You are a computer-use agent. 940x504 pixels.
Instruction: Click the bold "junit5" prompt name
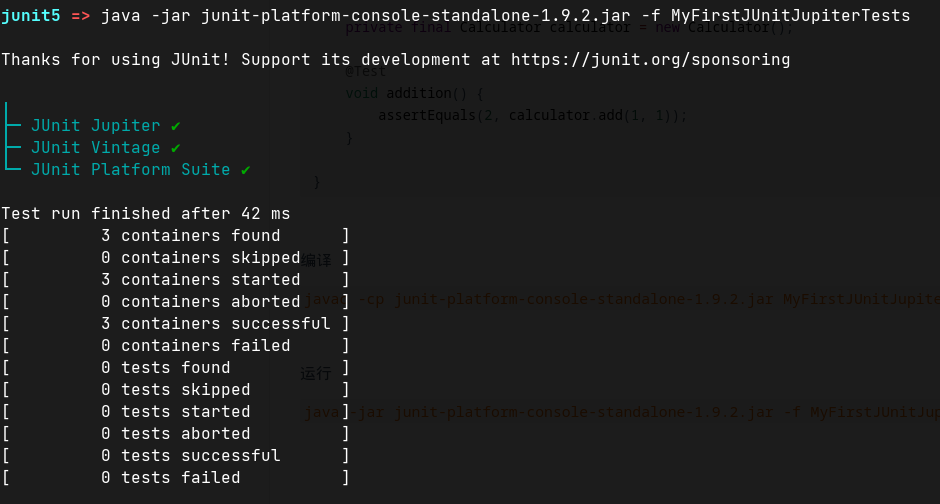point(30,16)
